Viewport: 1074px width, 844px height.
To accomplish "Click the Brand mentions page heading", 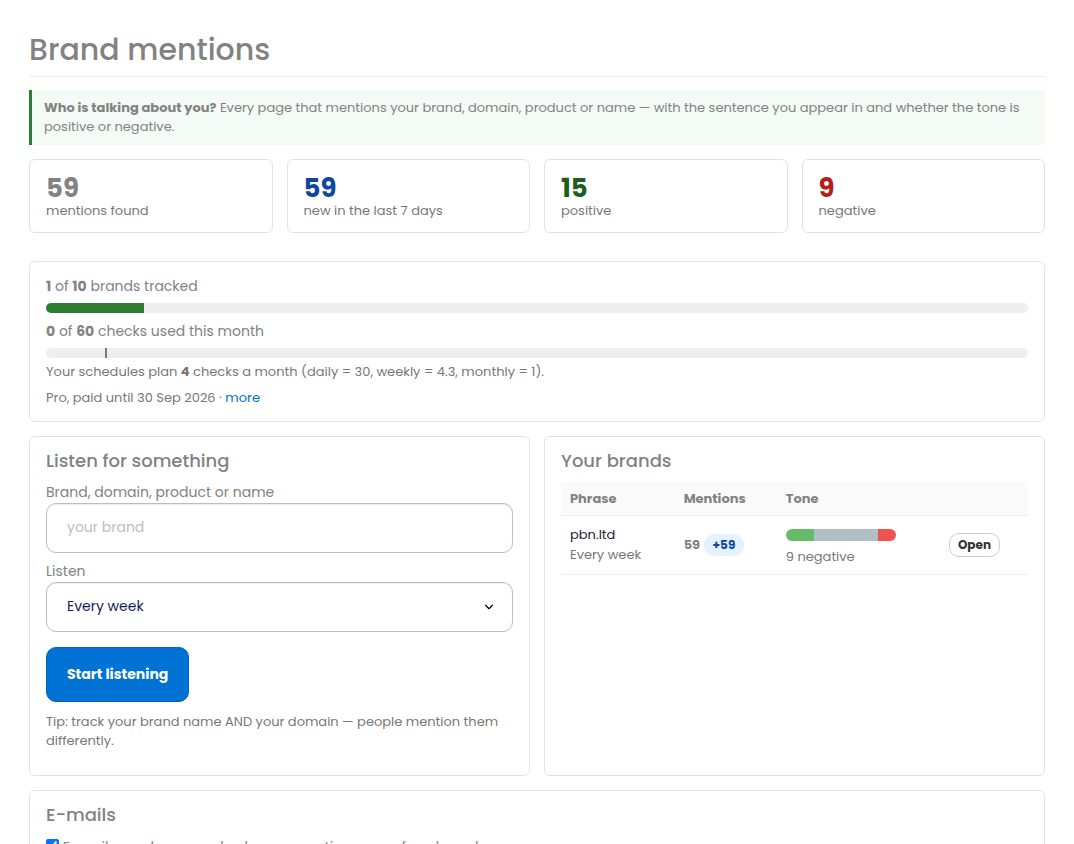I will 149,49.
